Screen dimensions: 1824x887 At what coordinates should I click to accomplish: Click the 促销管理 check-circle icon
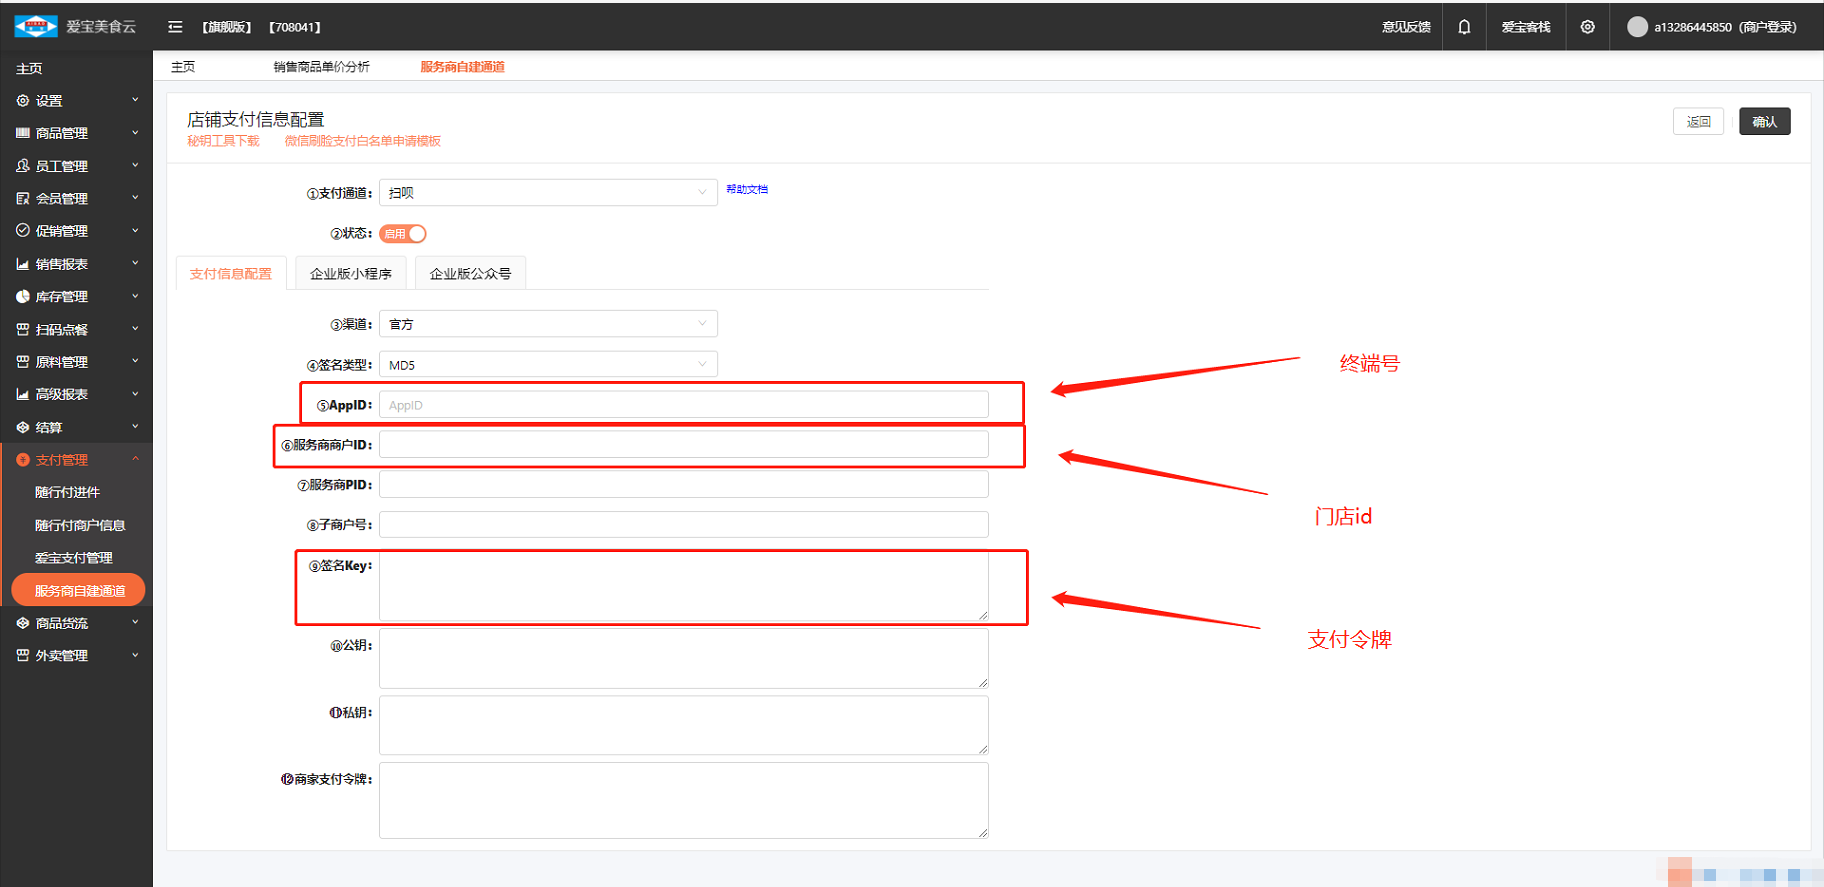(22, 231)
